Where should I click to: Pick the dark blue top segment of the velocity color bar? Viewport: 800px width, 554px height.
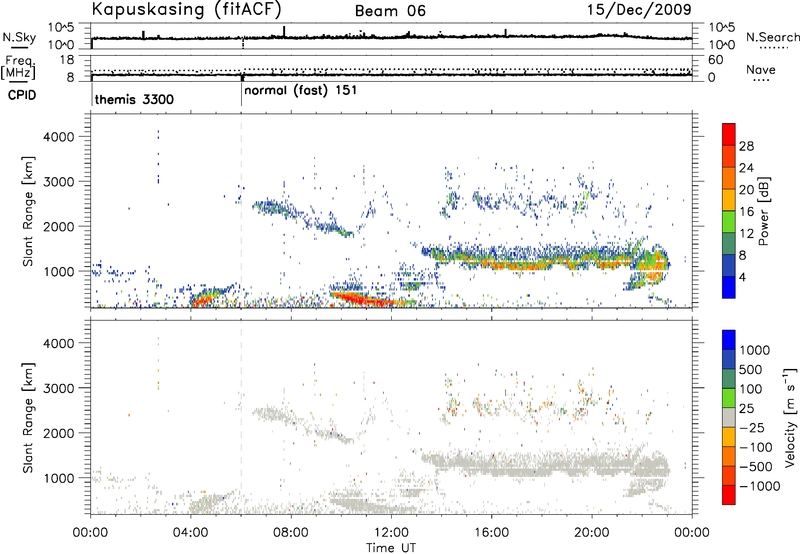coord(729,340)
